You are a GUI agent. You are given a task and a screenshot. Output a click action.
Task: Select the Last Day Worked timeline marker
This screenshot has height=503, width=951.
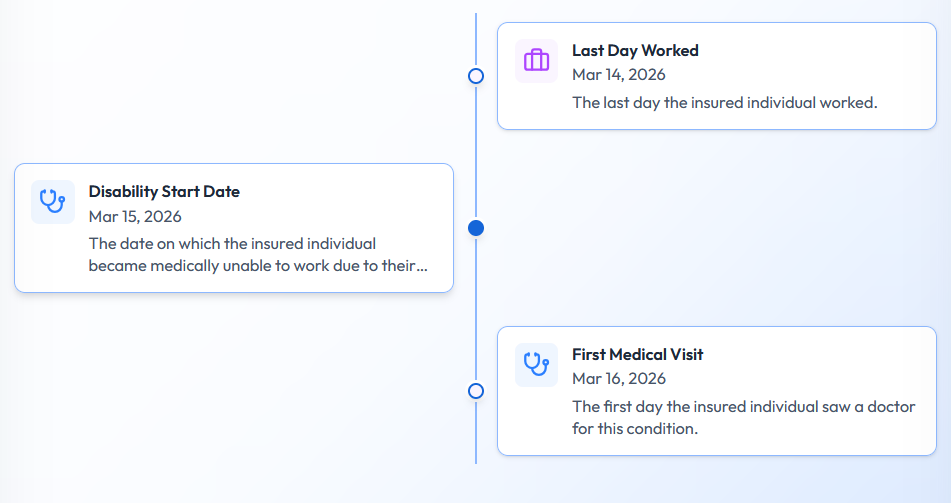476,76
